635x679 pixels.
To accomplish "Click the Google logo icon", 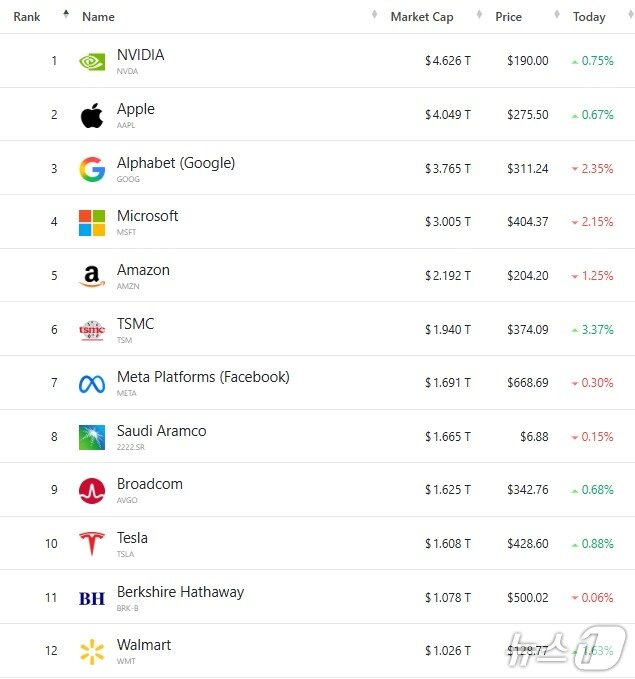I will [x=92, y=169].
